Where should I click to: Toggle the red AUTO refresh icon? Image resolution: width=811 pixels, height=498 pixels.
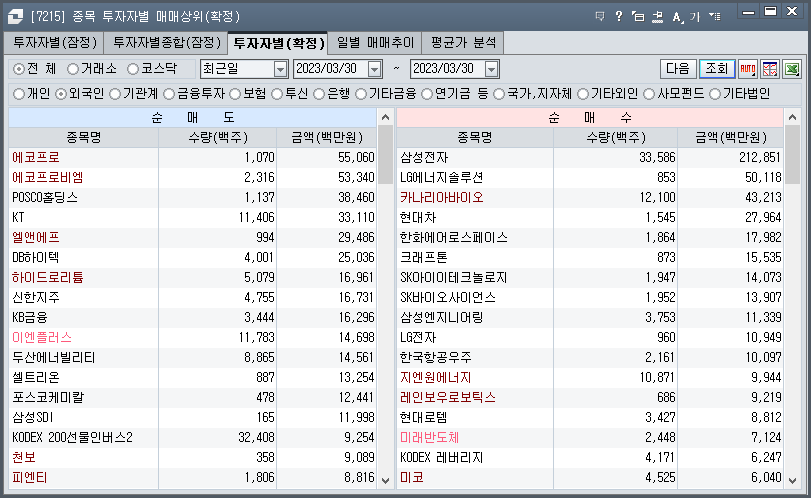[x=748, y=69]
